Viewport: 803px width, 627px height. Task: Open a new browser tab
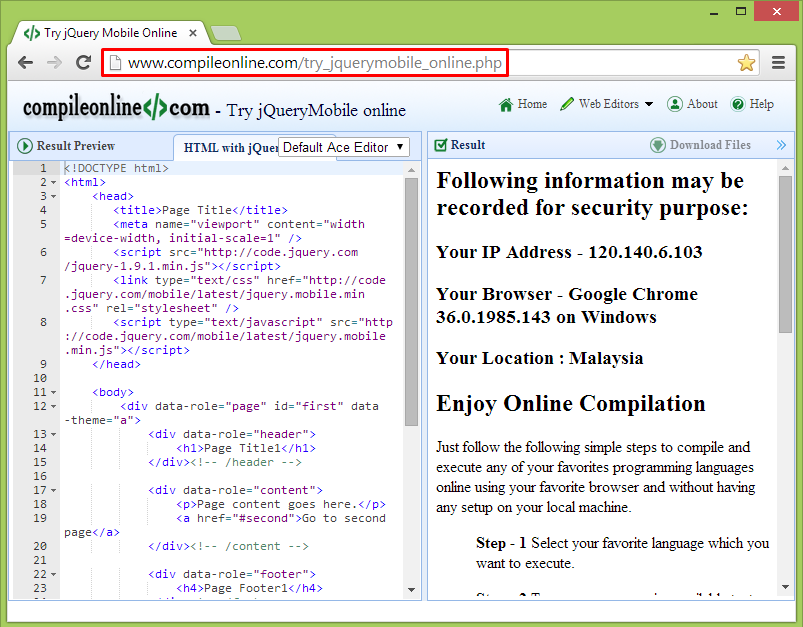pyautogui.click(x=225, y=33)
